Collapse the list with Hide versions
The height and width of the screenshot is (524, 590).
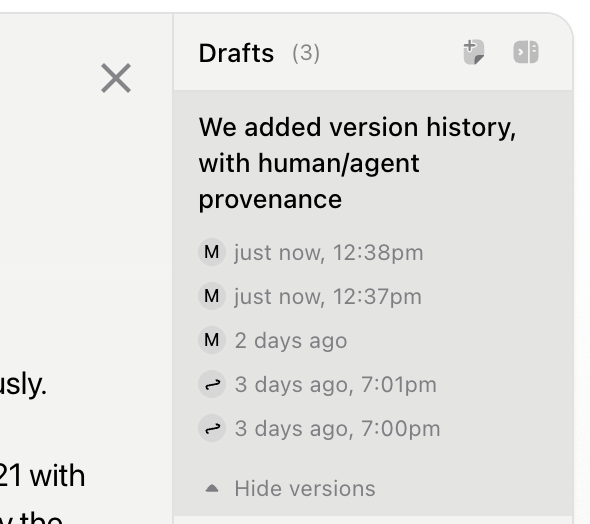pos(305,489)
